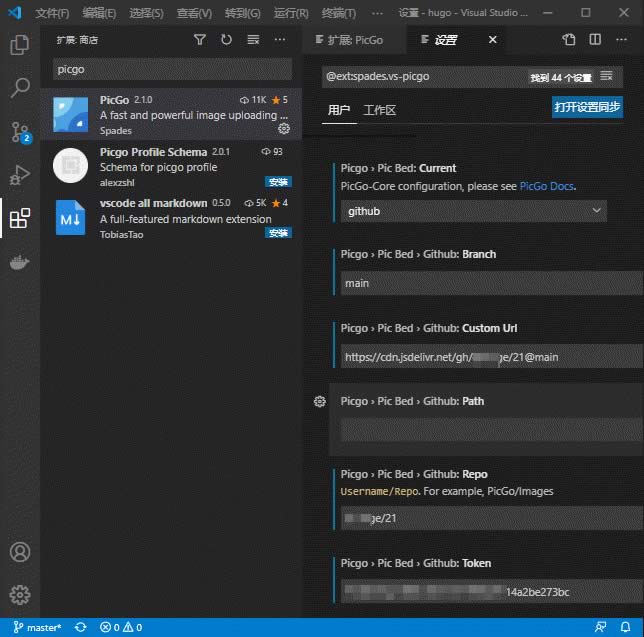The width and height of the screenshot is (644, 637).
Task: Select the PicGo 2.1.0 extension entry
Action: [171, 114]
